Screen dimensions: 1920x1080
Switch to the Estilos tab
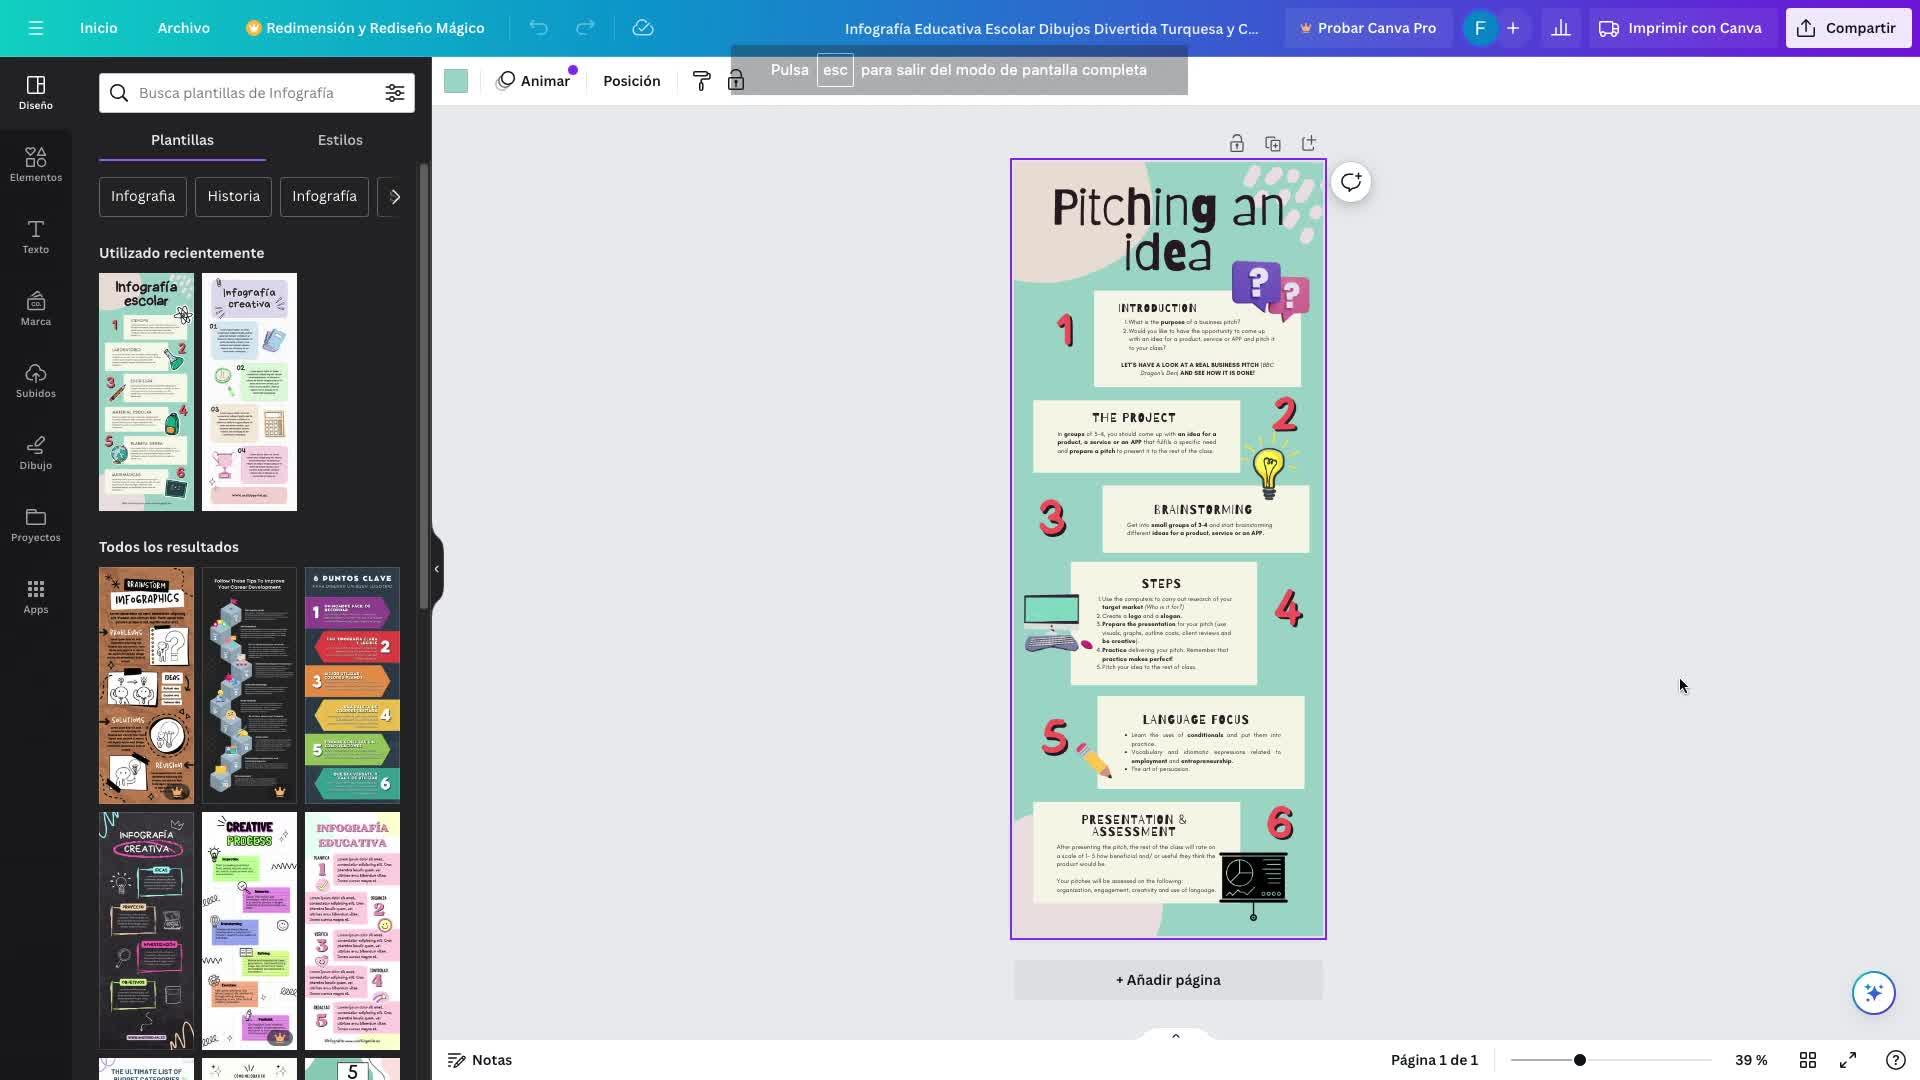click(x=340, y=140)
